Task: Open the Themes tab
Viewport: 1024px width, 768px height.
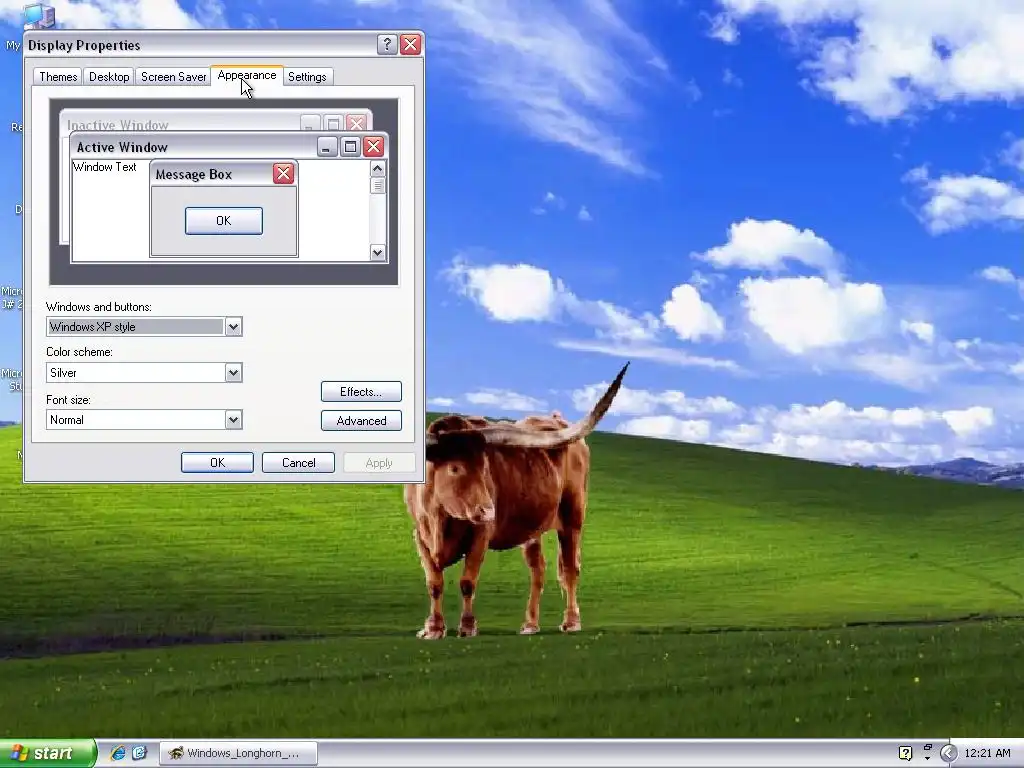Action: pos(58,77)
